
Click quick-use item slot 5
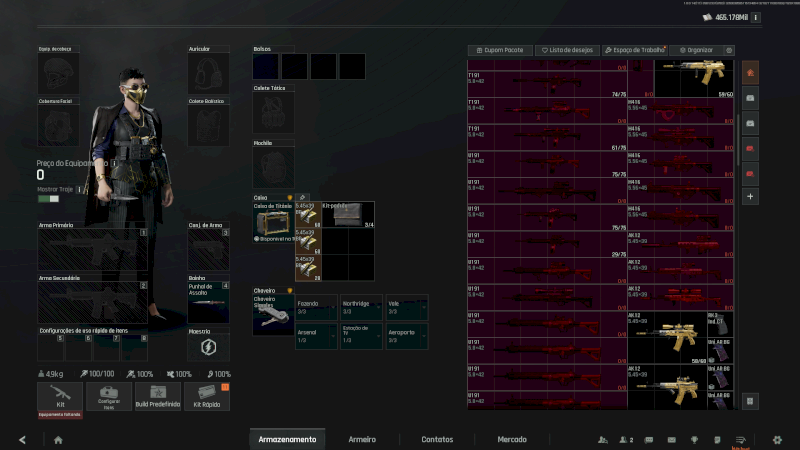pyautogui.click(x=51, y=347)
